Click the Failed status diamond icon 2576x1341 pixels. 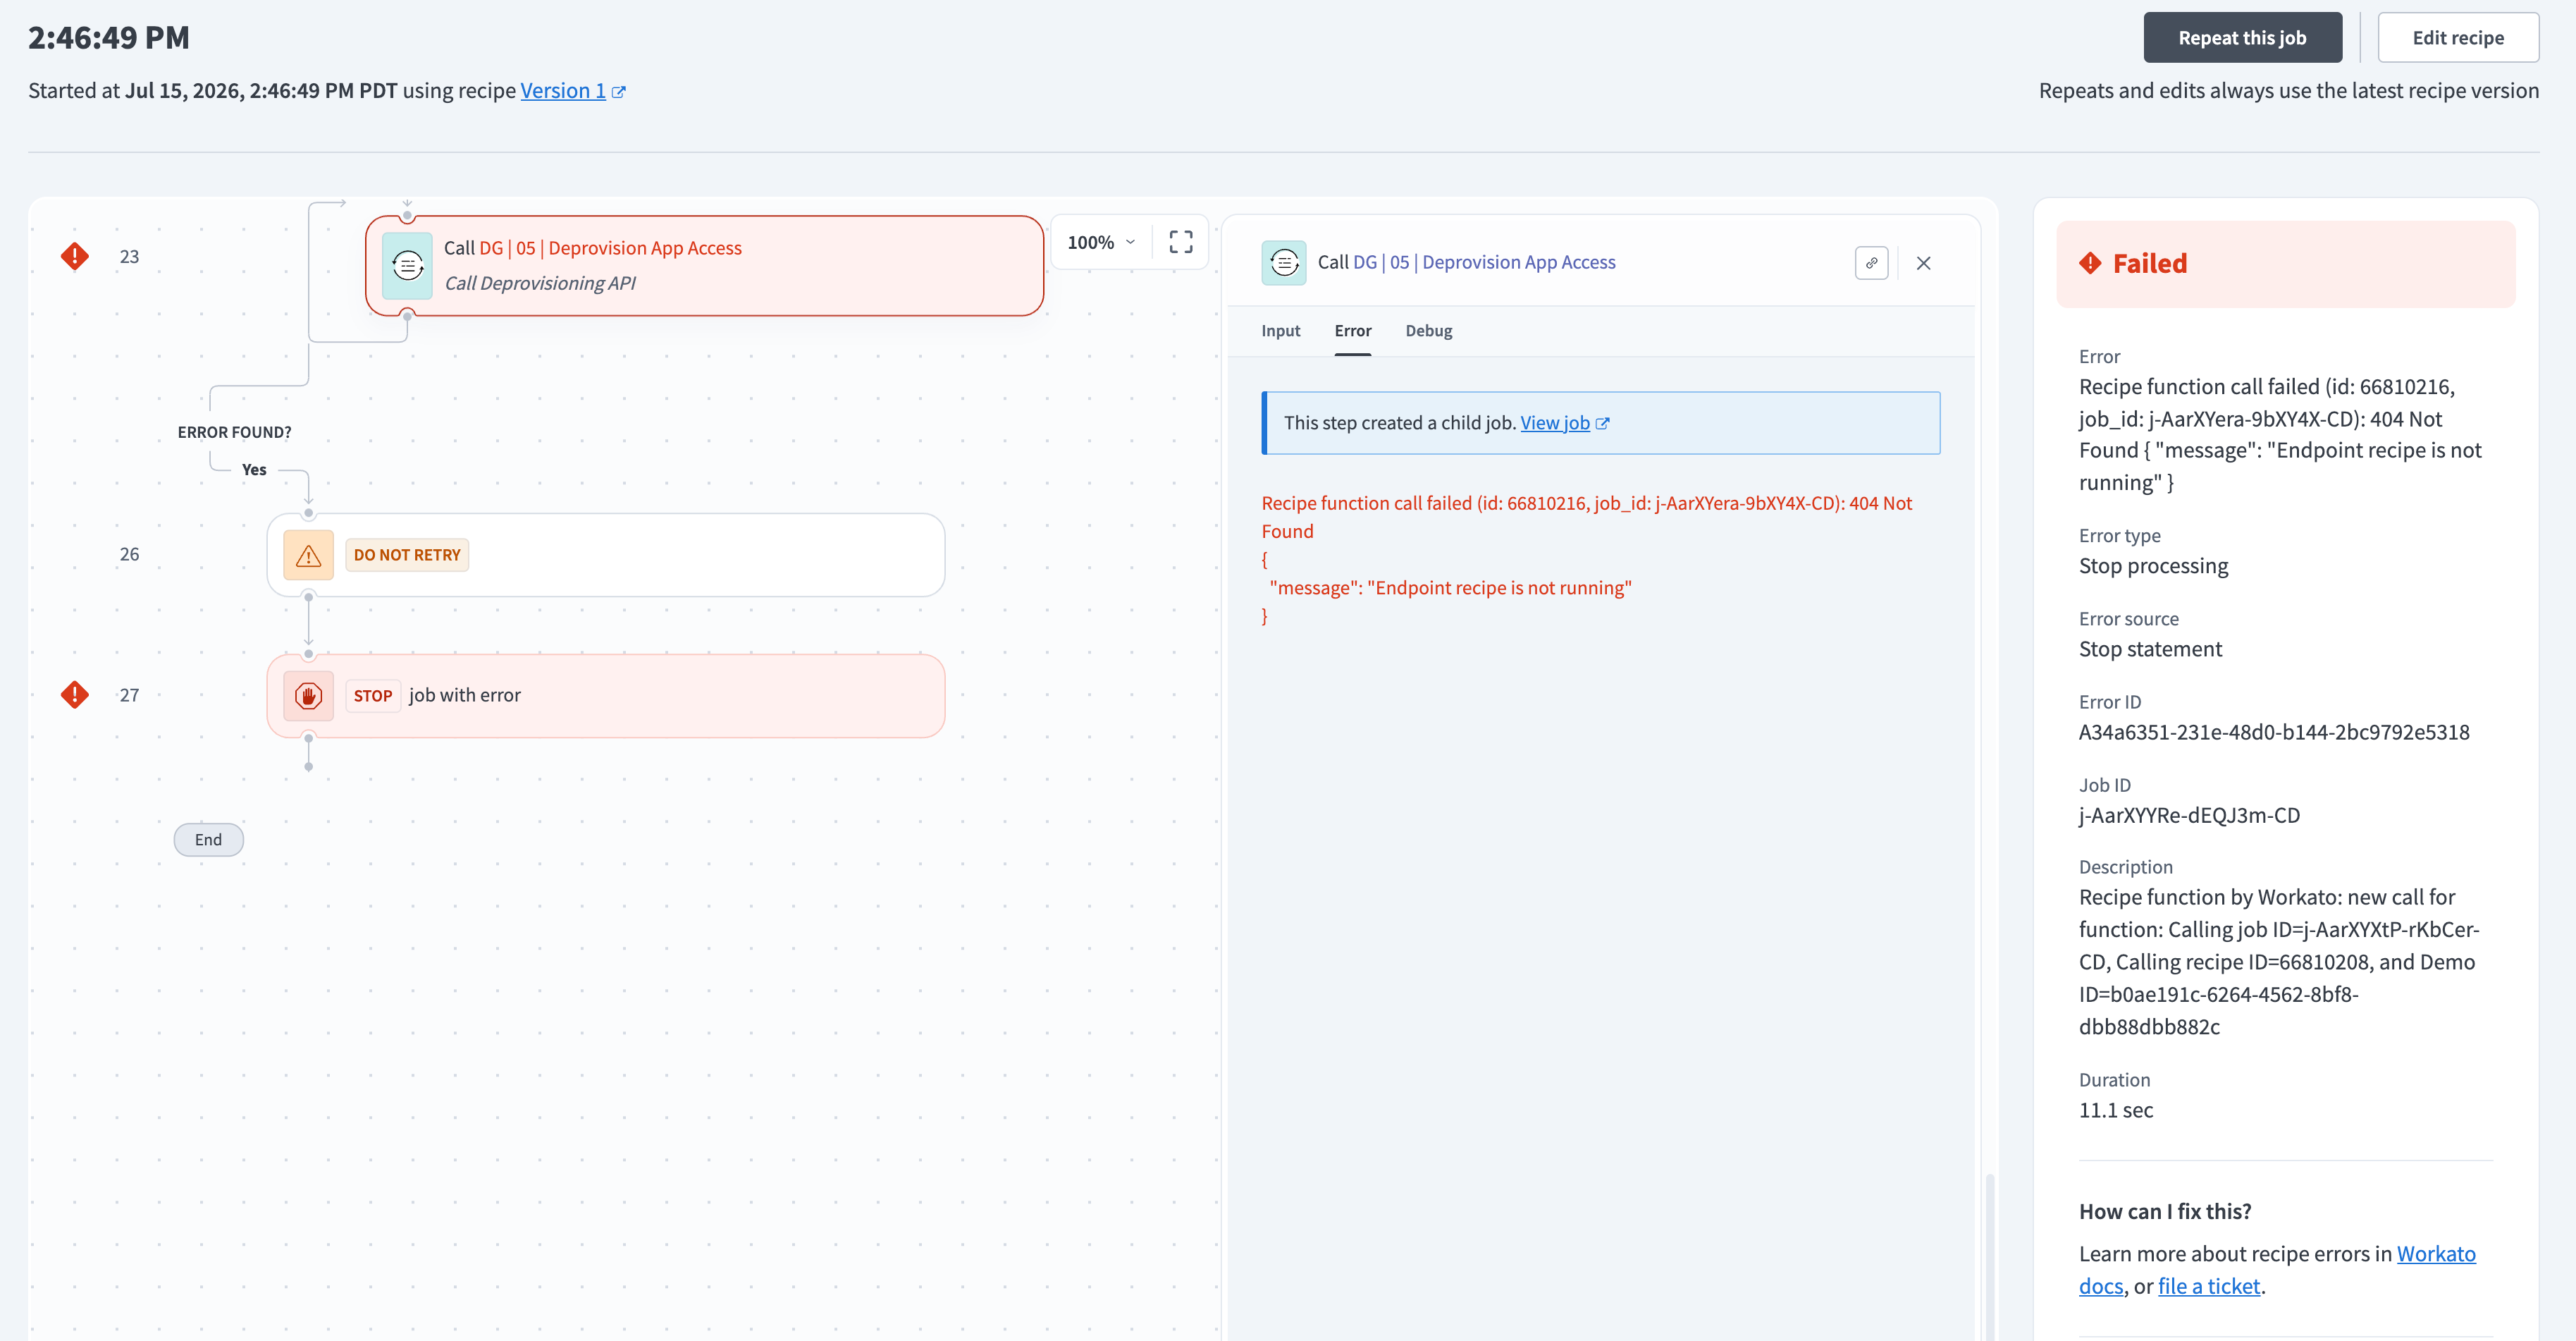pos(2090,263)
